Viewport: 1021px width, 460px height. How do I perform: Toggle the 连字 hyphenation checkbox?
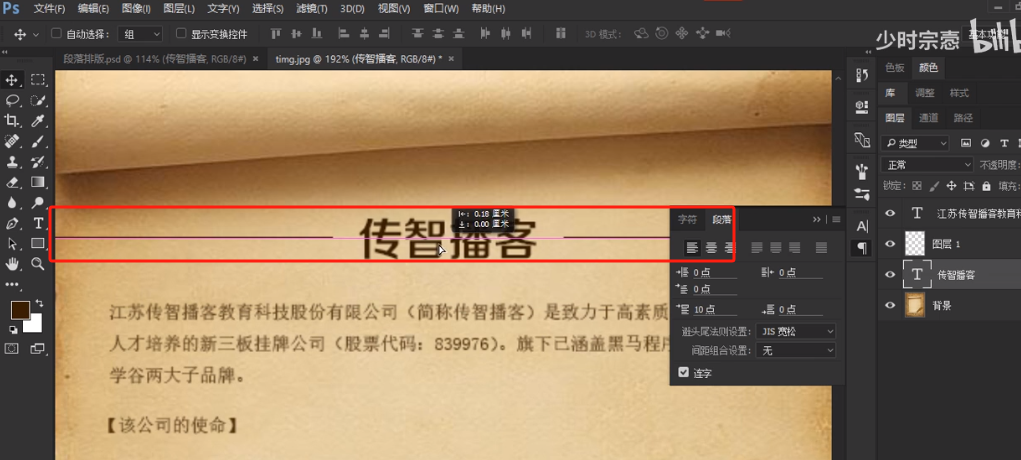(683, 373)
